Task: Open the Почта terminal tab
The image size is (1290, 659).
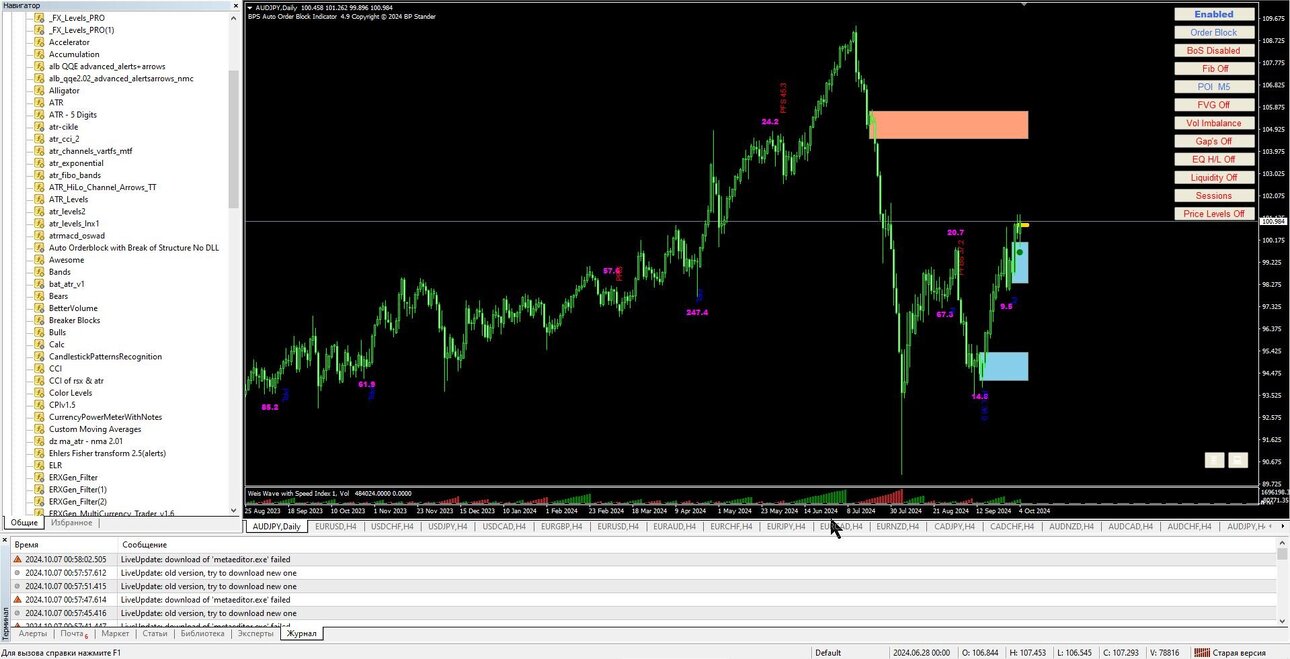Action: (73, 634)
